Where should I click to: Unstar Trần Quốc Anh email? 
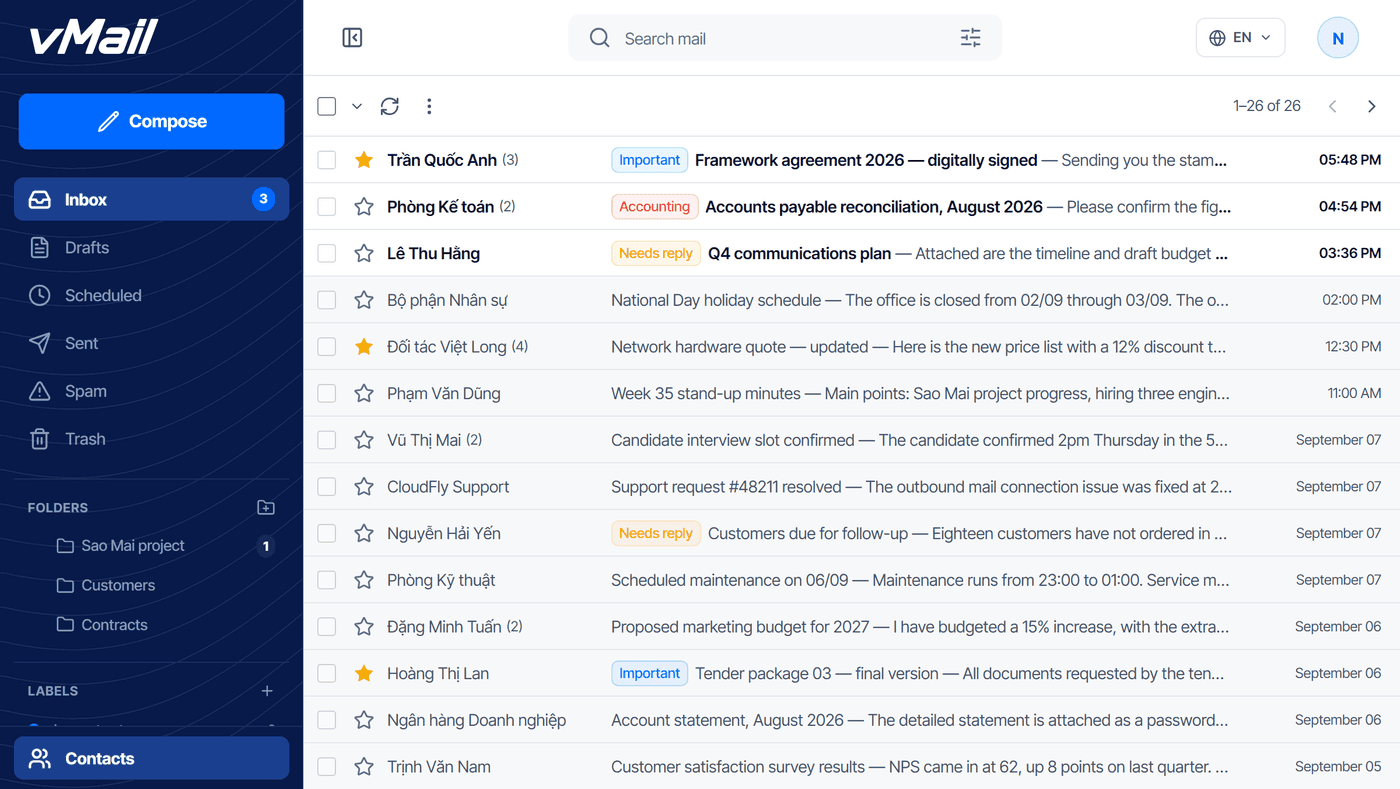point(364,160)
